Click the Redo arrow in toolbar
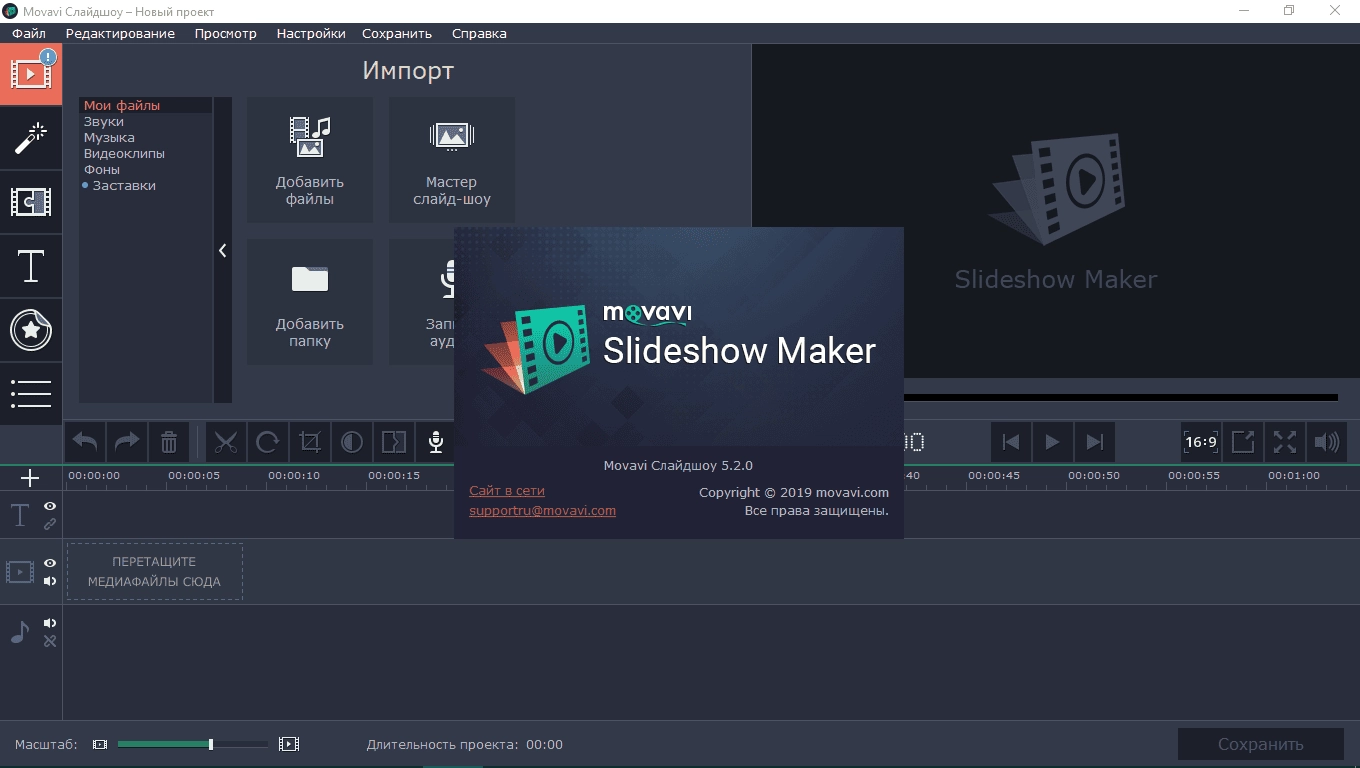 point(127,442)
